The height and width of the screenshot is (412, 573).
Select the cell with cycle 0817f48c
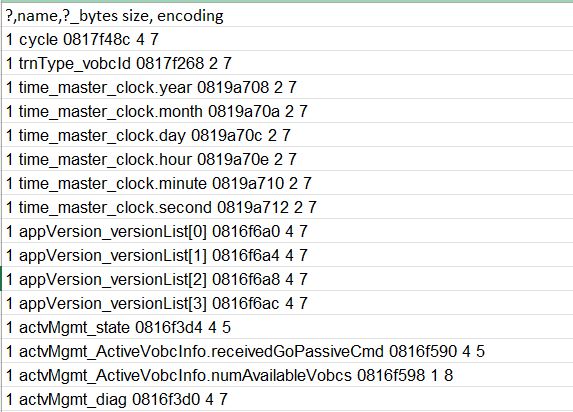point(287,39)
